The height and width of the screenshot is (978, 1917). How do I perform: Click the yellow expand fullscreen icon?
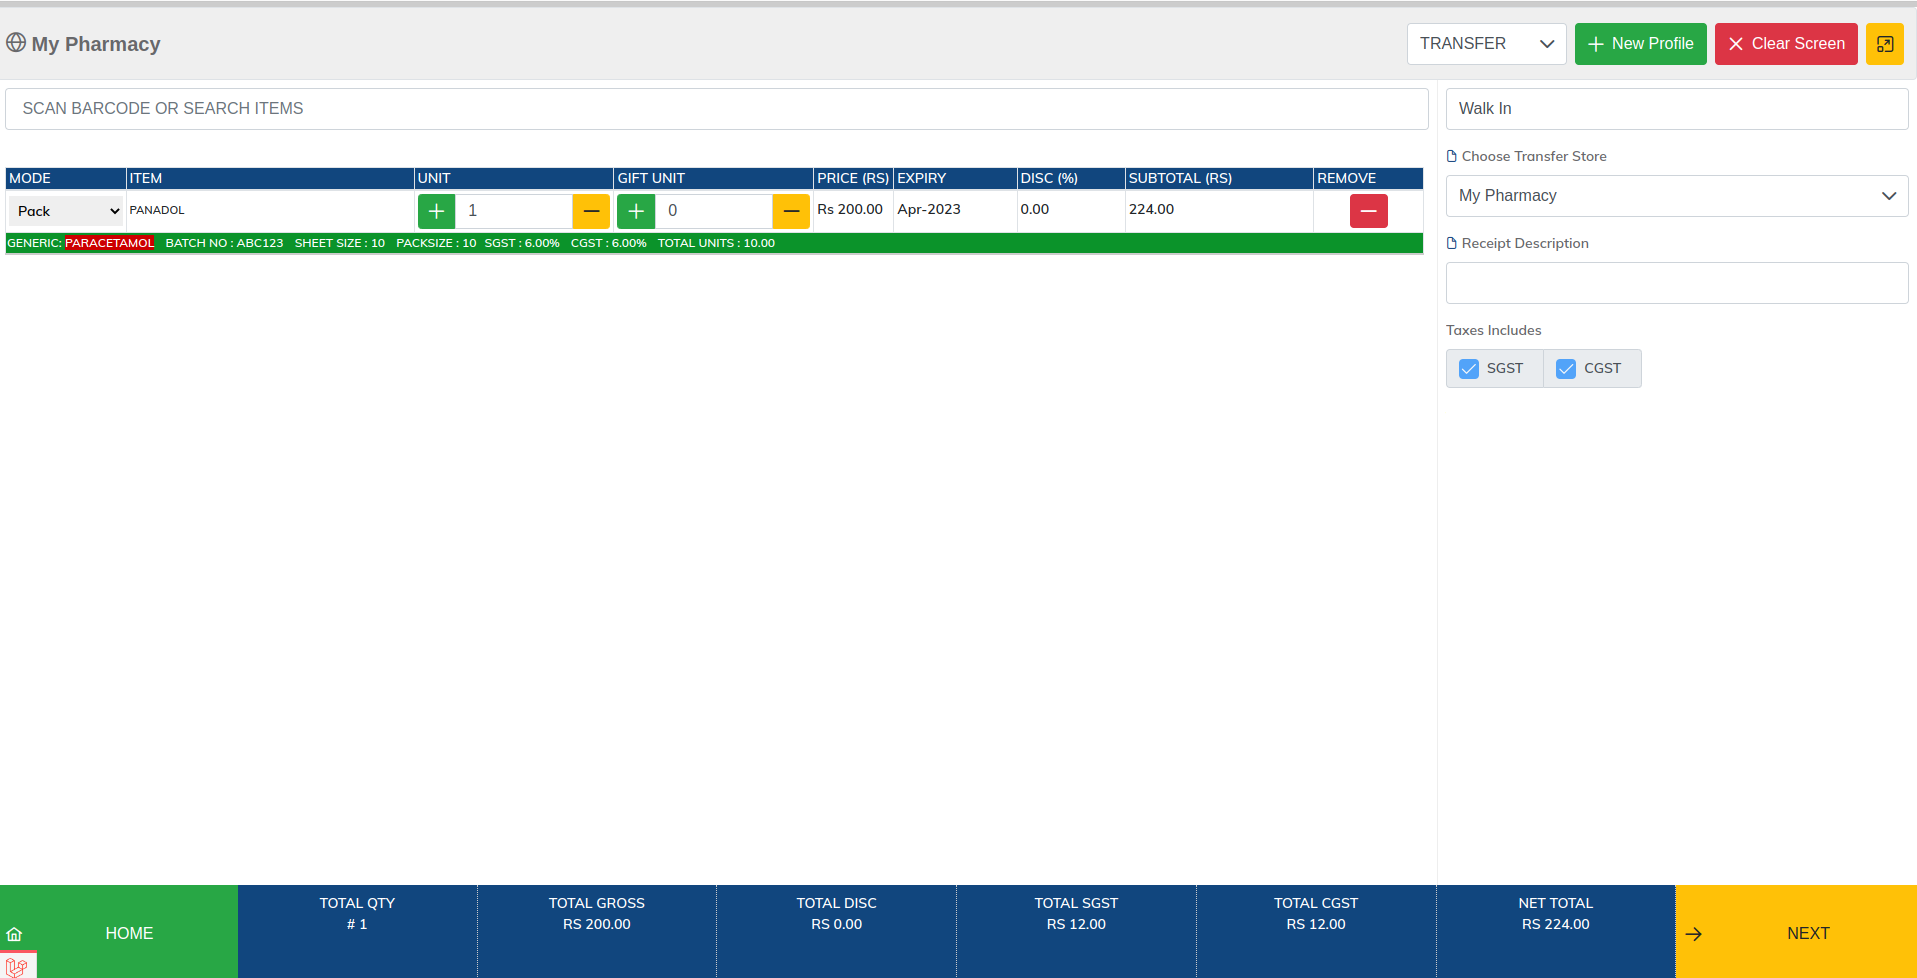(x=1884, y=44)
